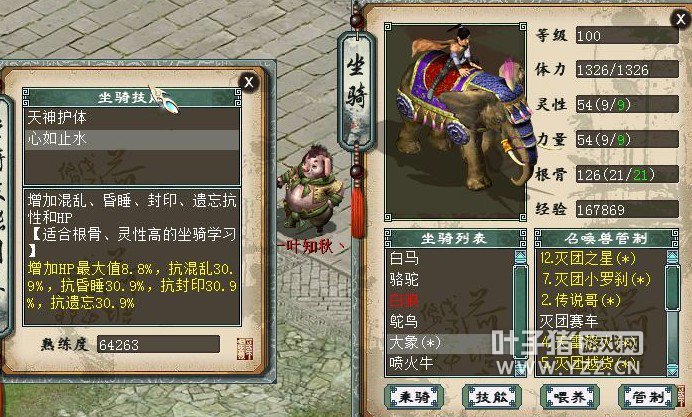Click mount list scroll-up arrow
692x417 pixels.
[520, 257]
